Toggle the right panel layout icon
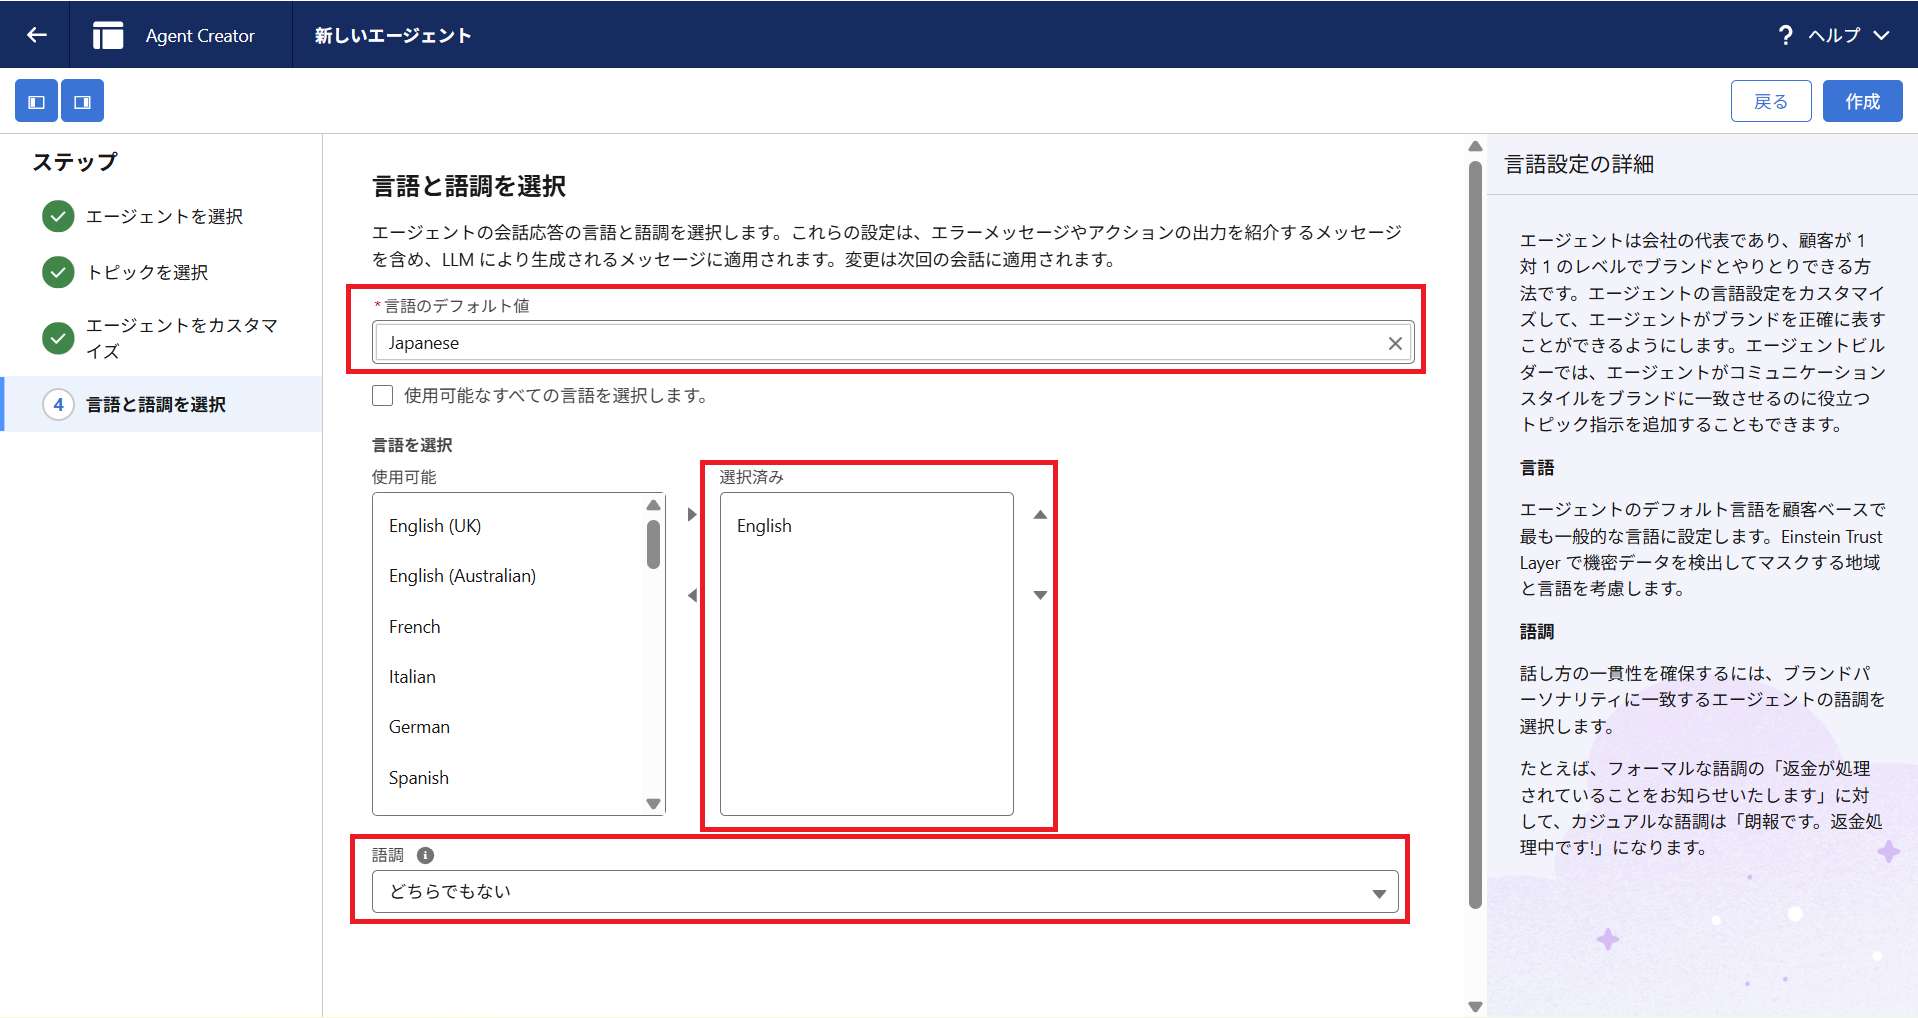Image resolution: width=1918 pixels, height=1018 pixels. (x=82, y=101)
